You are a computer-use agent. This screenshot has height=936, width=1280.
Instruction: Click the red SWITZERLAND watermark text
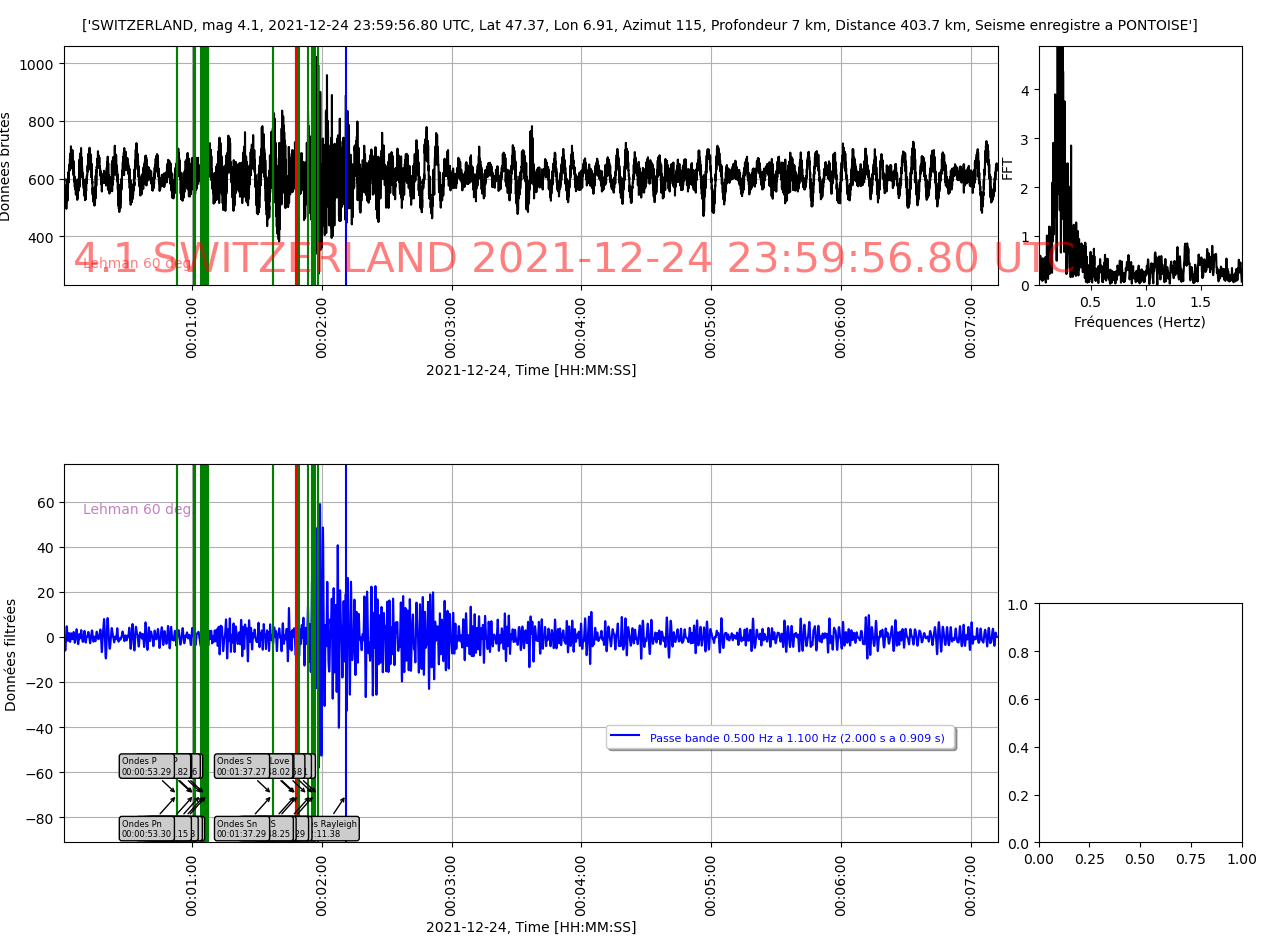[x=575, y=259]
